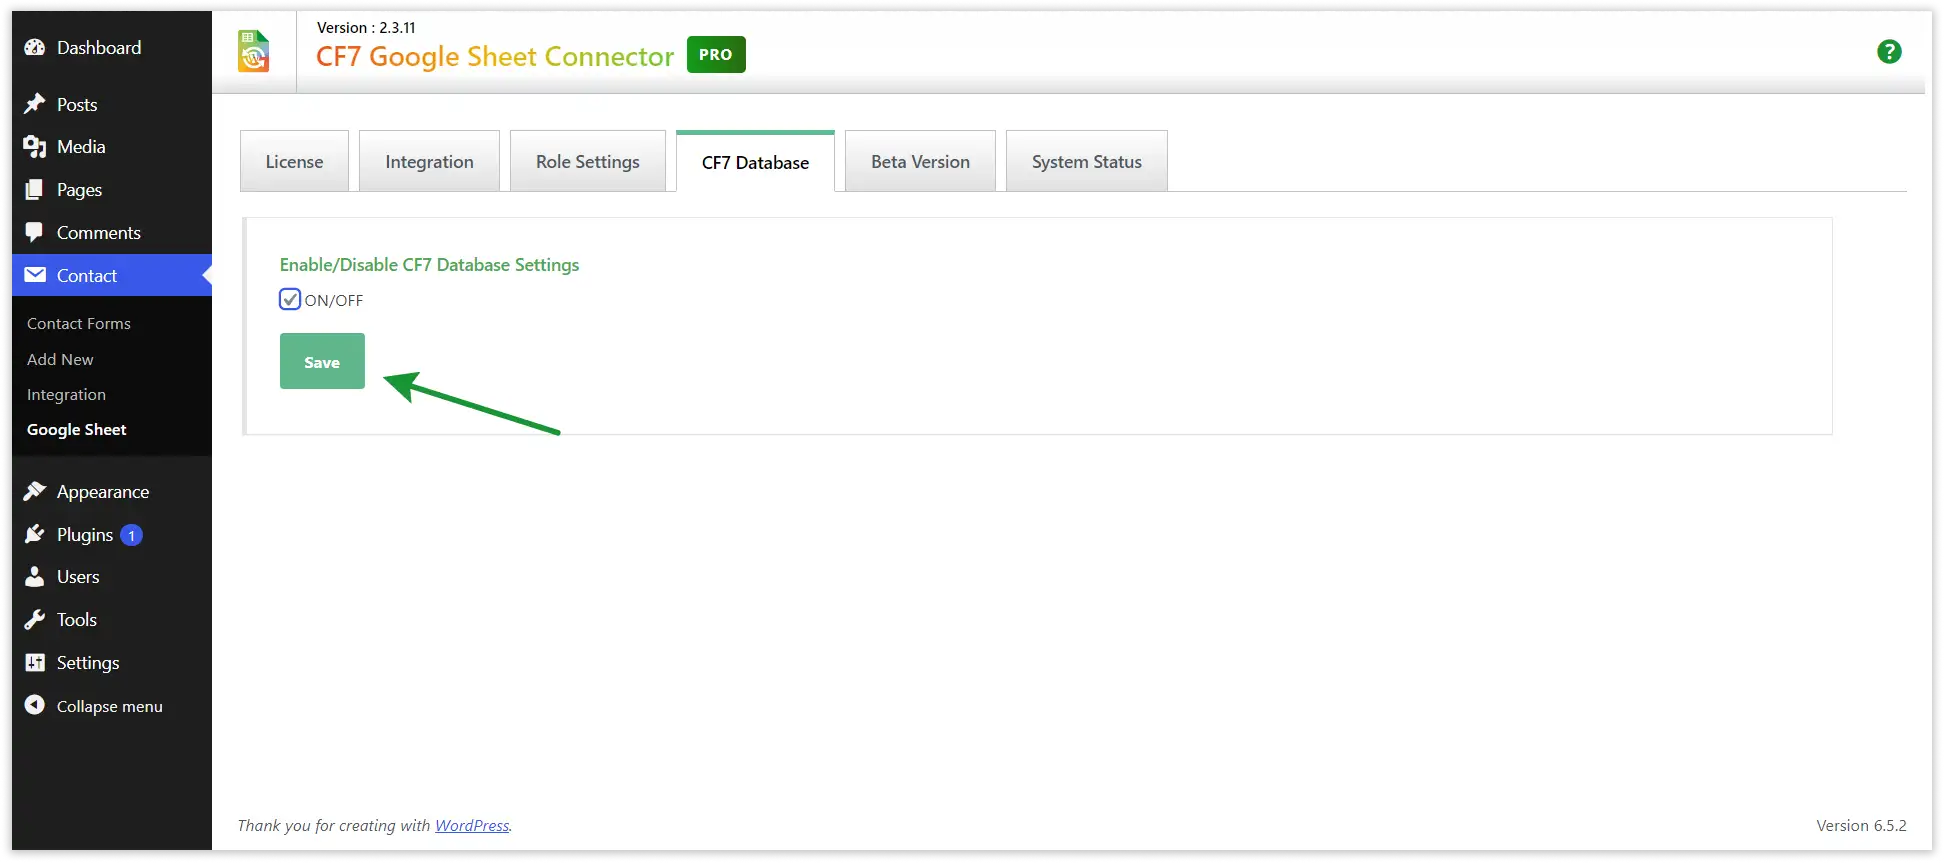Screen dimensions: 1944x863
Task: Open the Role Settings tab
Action: click(x=587, y=162)
